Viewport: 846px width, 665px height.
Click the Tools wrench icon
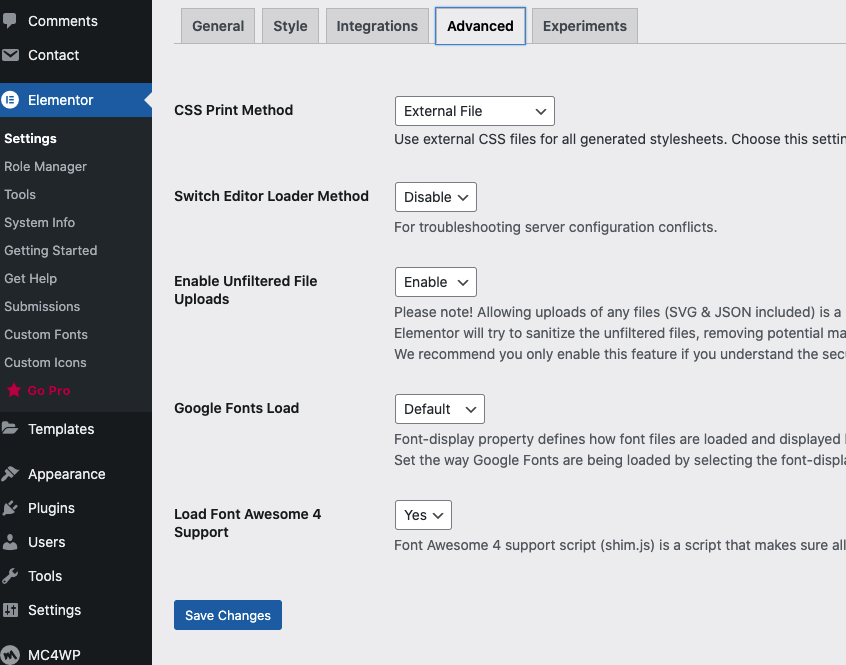pyautogui.click(x=10, y=576)
